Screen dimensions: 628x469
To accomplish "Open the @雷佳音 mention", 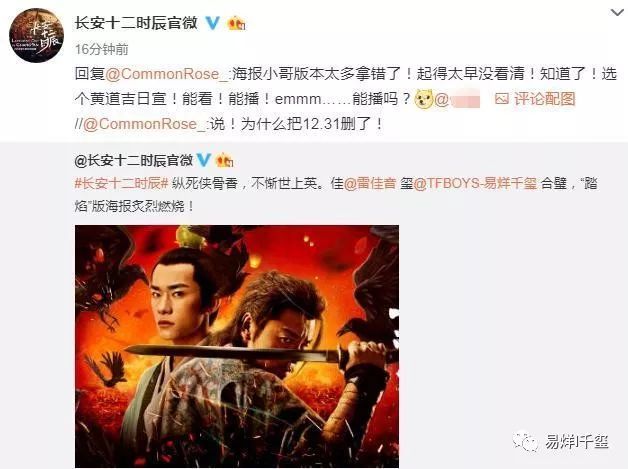I will 370,183.
